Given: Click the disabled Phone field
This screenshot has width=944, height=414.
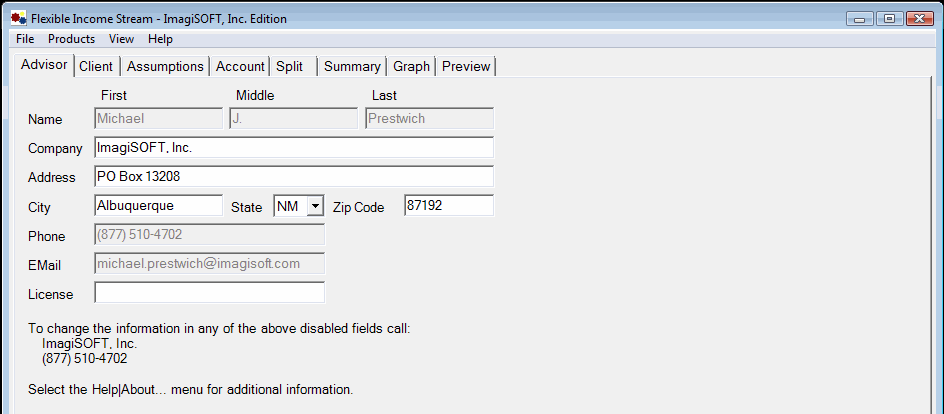Looking at the screenshot, I should point(210,234).
